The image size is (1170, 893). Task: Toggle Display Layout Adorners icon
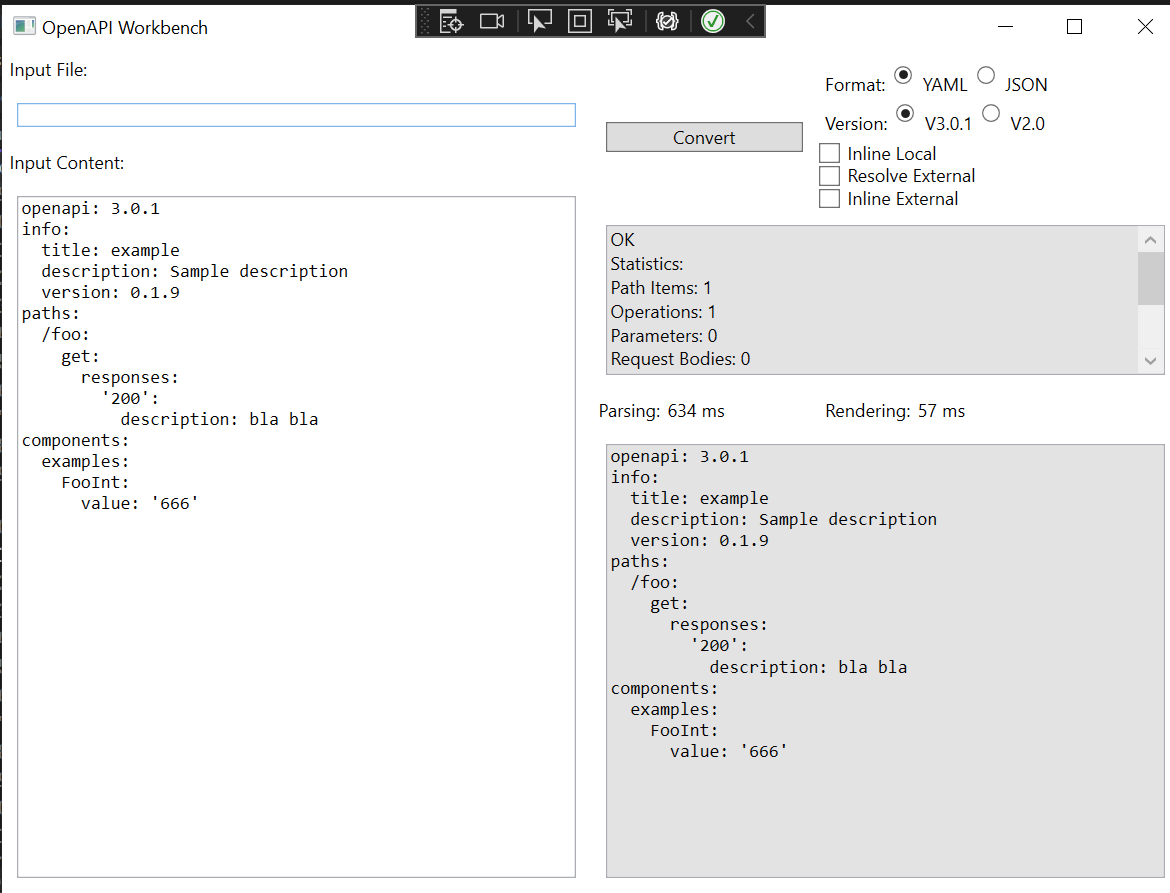click(580, 22)
